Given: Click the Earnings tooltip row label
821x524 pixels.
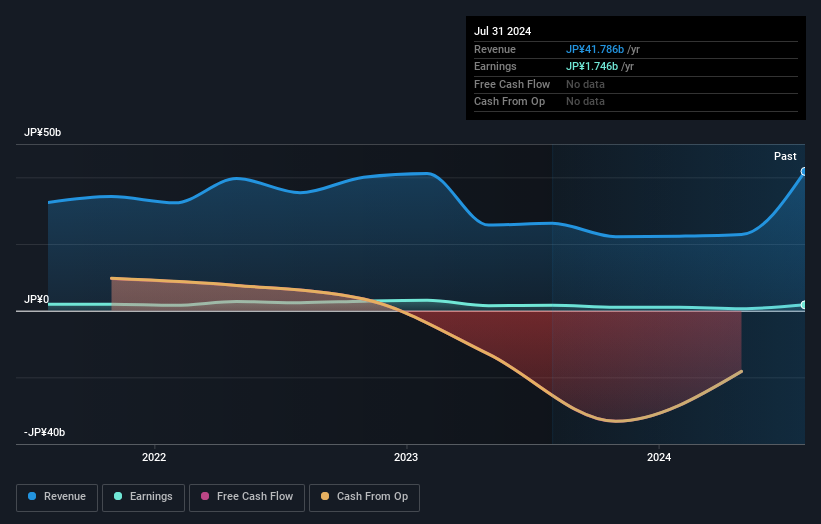Looking at the screenshot, I should (495, 66).
